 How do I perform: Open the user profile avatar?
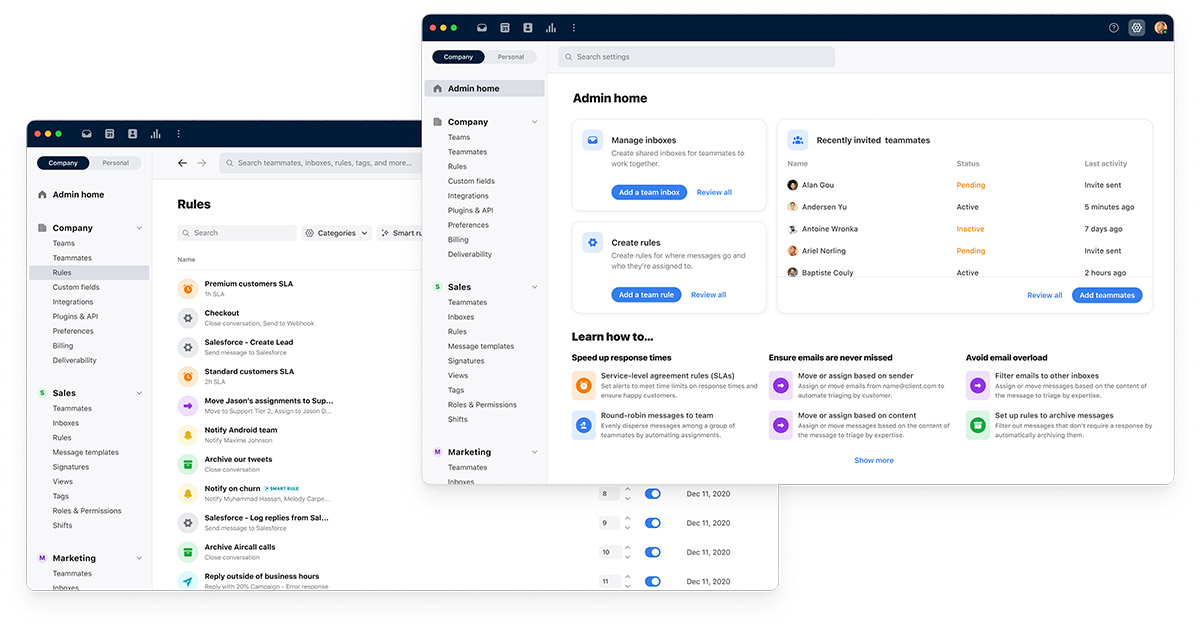[x=1161, y=28]
